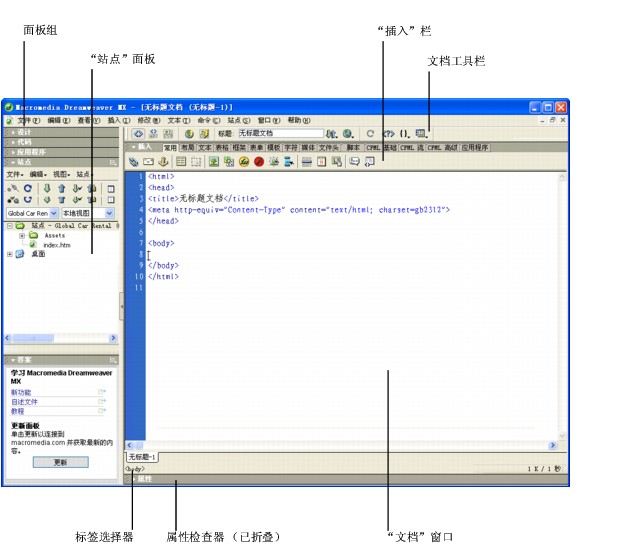The image size is (624, 552).
Task: Insert a Comment icon
Action: [x=354, y=162]
